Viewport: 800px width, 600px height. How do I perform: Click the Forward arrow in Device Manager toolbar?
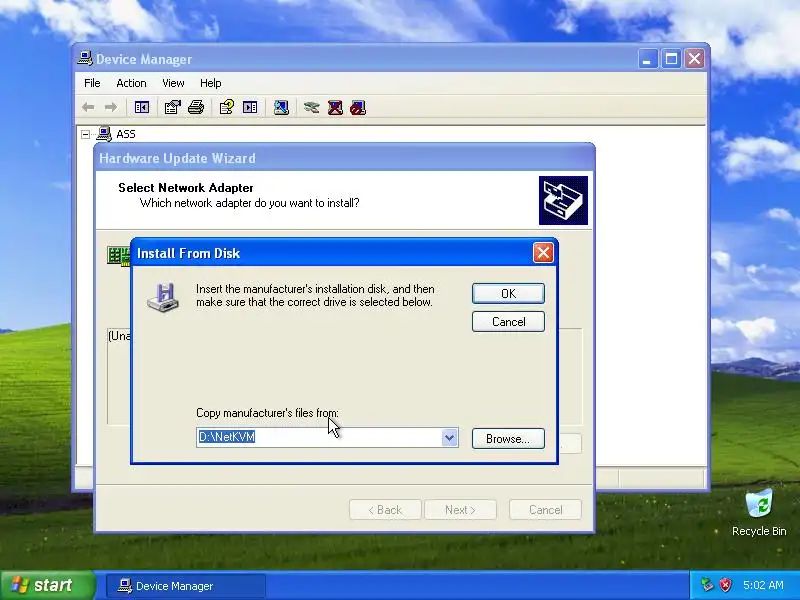[x=111, y=107]
